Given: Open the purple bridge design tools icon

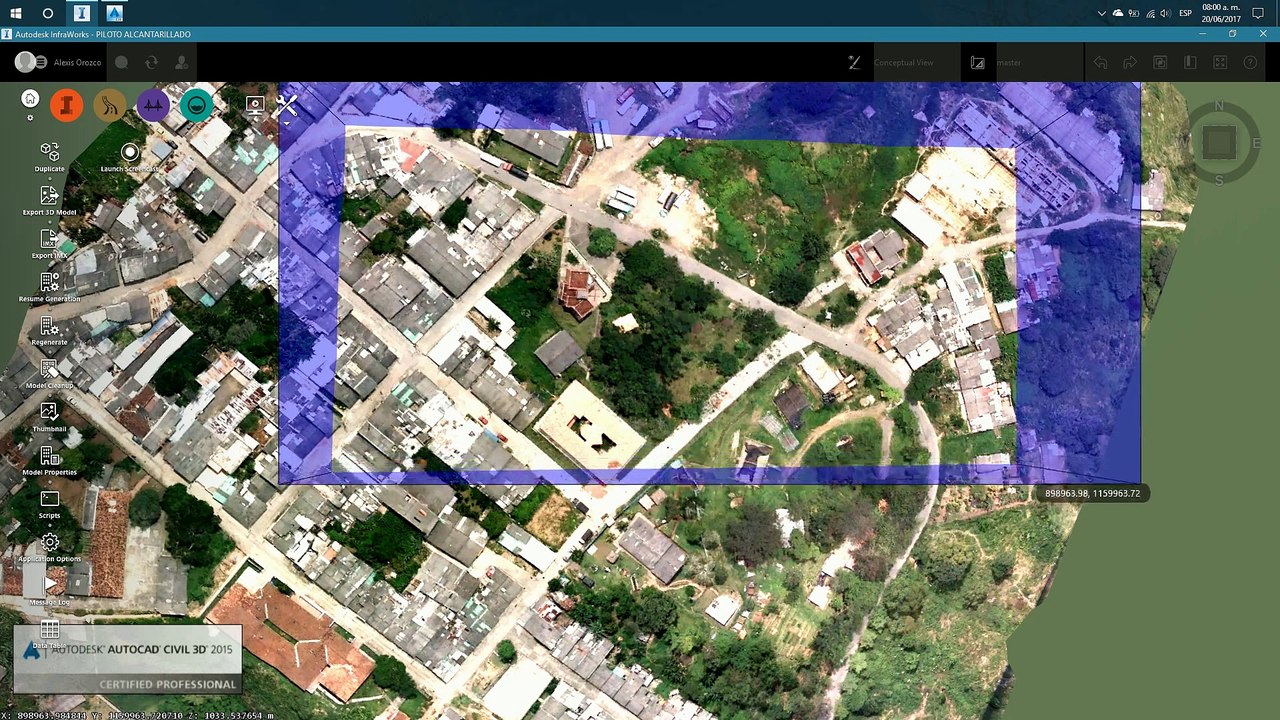Looking at the screenshot, I should tap(153, 105).
